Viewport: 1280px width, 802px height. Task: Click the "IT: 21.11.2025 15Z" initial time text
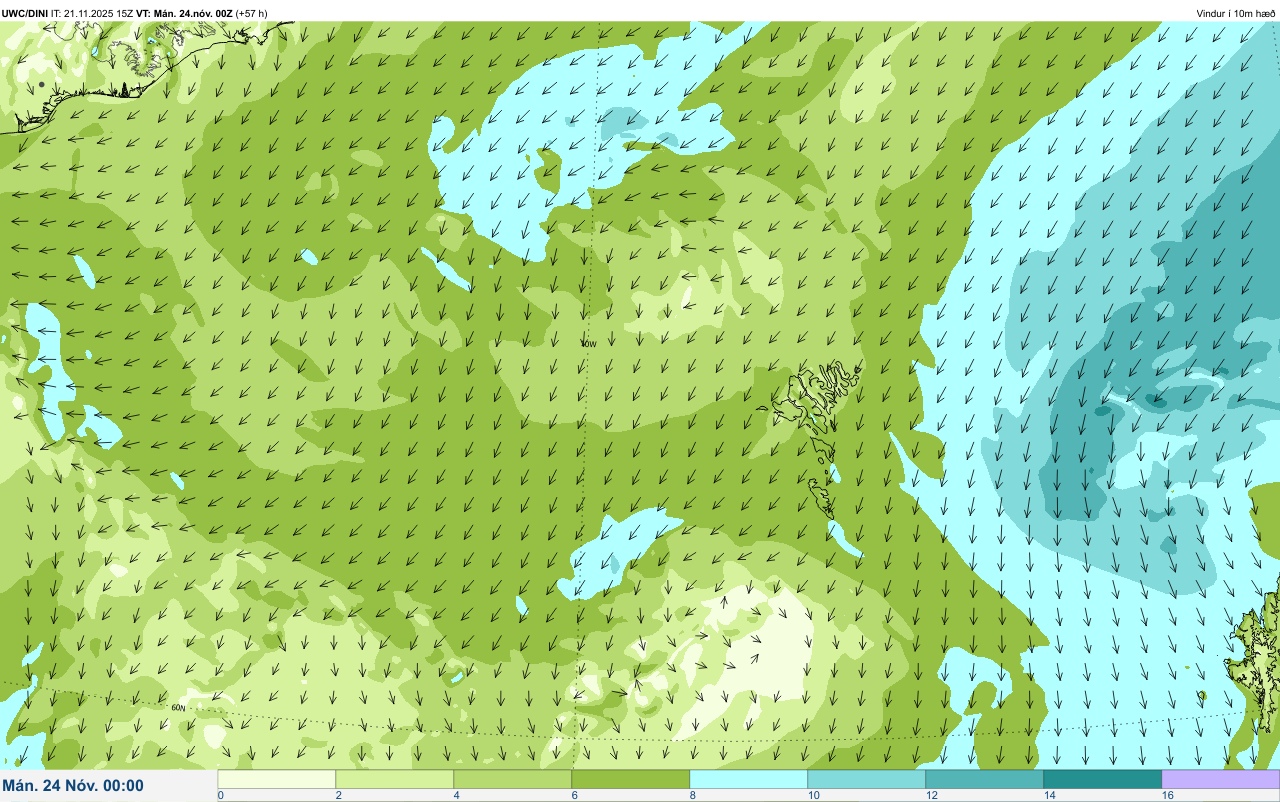click(x=92, y=13)
